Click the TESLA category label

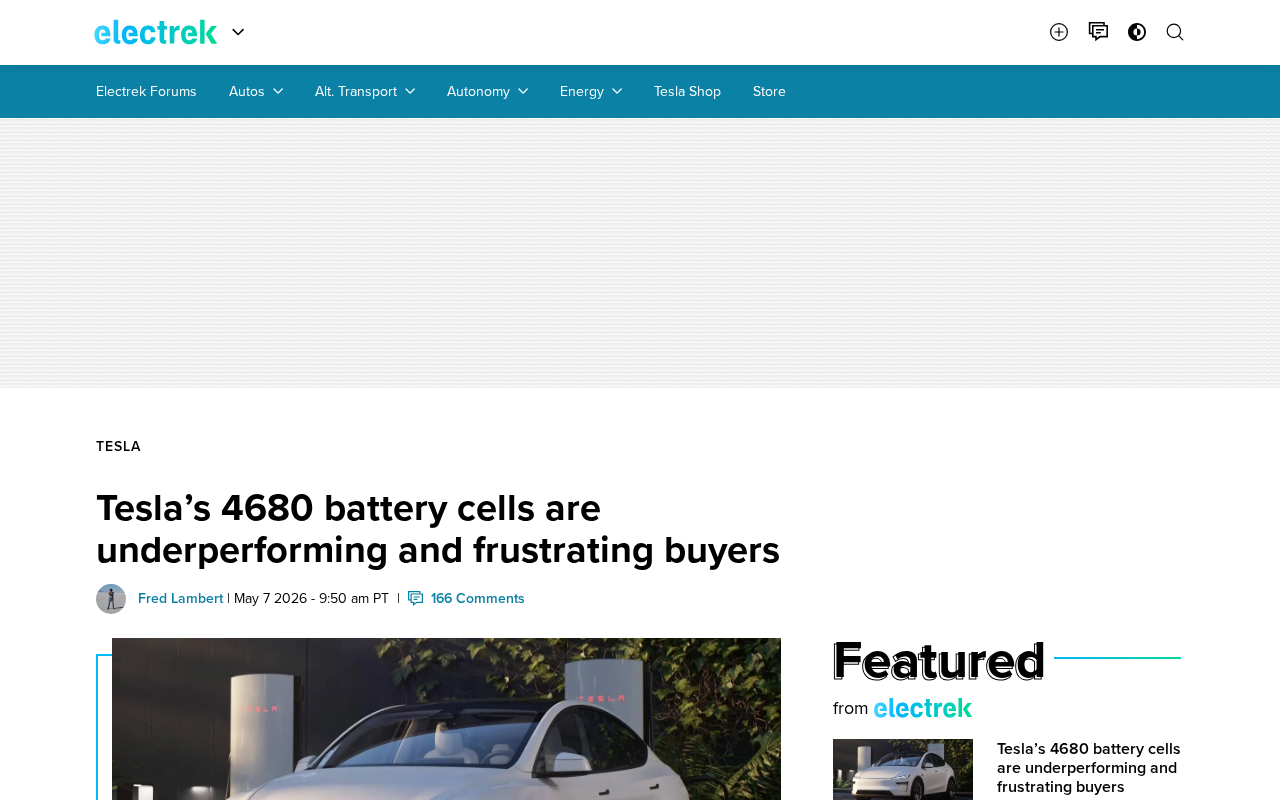[118, 446]
